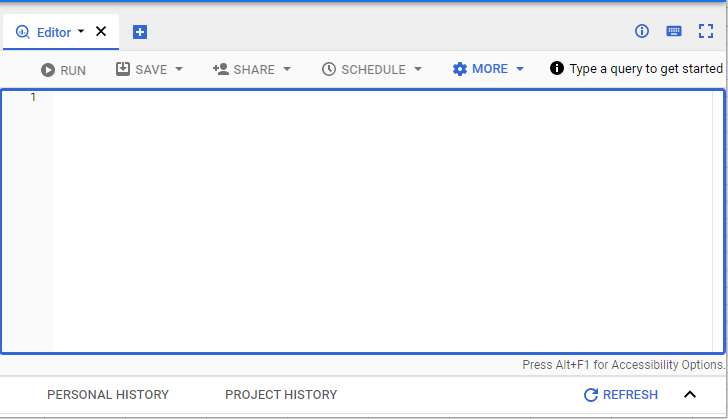Image resolution: width=728 pixels, height=419 pixels.
Task: Open the Editor tab dropdown arrow
Action: pos(81,31)
